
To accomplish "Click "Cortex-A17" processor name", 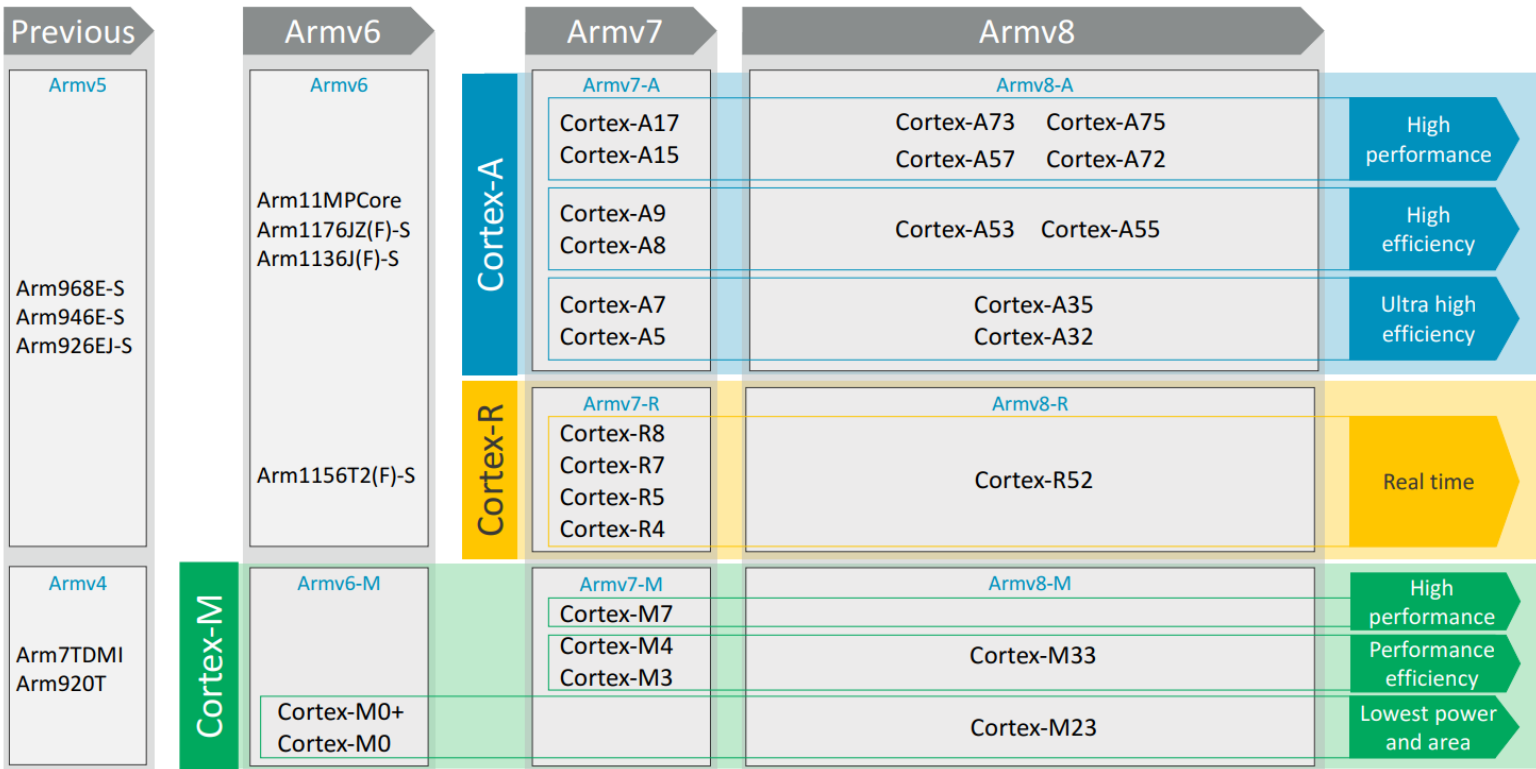I will pyautogui.click(x=619, y=123).
